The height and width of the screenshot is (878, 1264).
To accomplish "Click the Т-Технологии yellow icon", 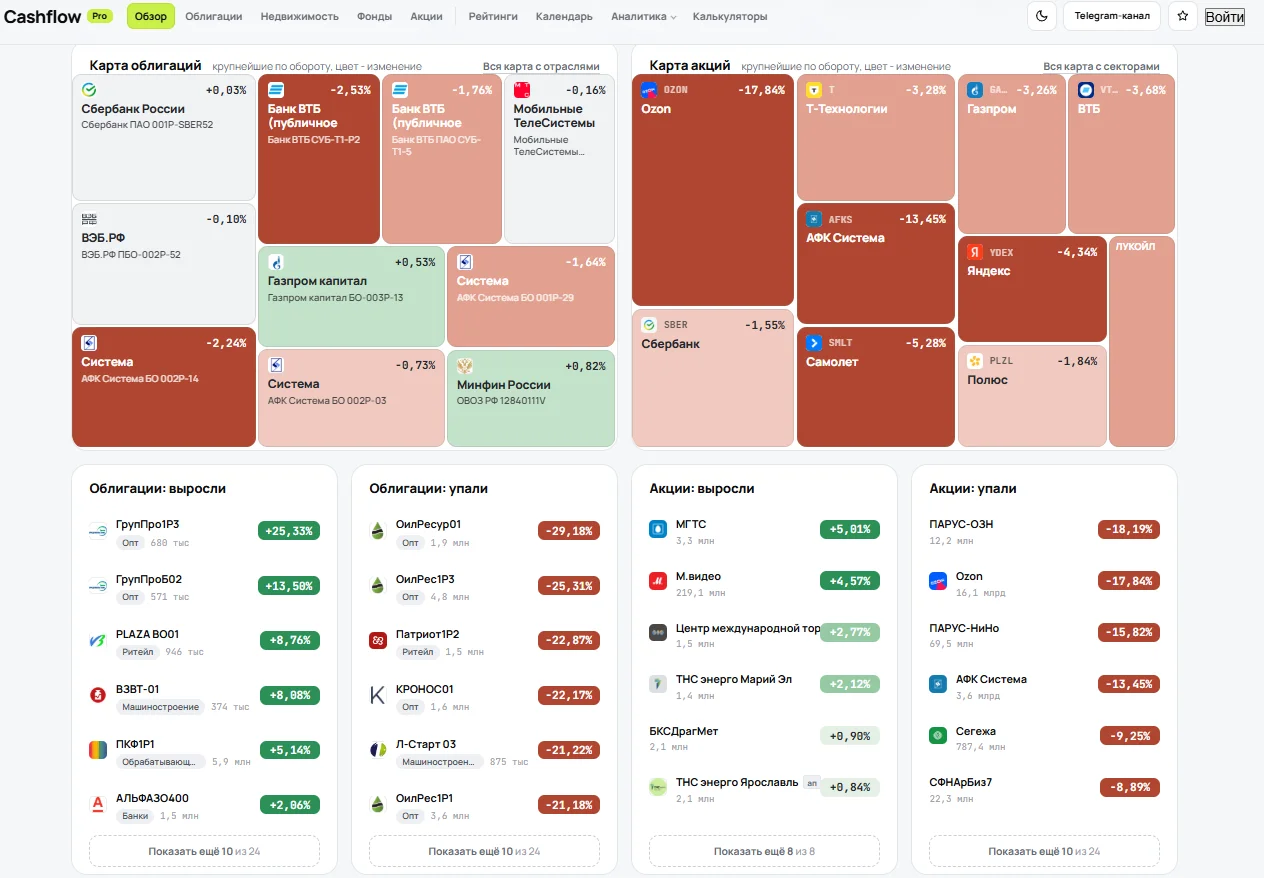I will (814, 90).
